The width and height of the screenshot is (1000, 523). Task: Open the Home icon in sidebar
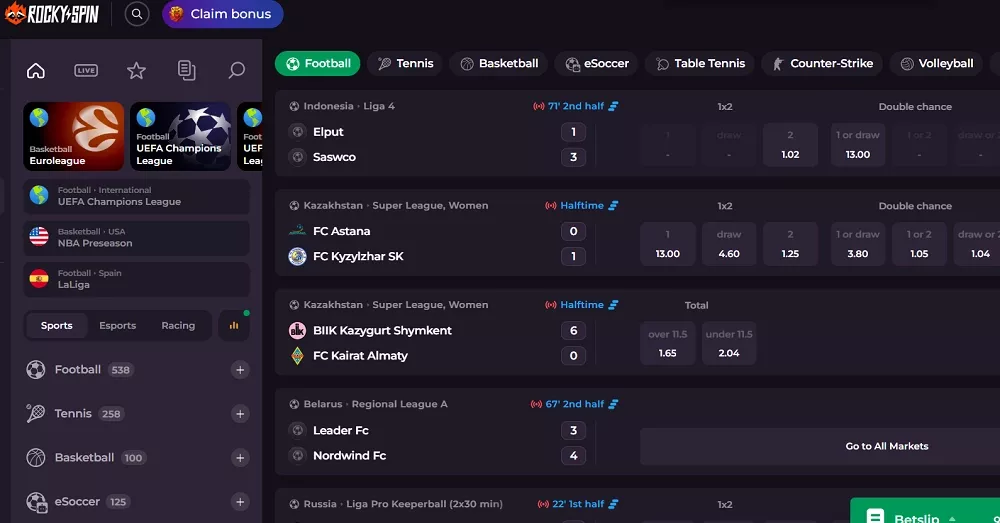pos(36,70)
